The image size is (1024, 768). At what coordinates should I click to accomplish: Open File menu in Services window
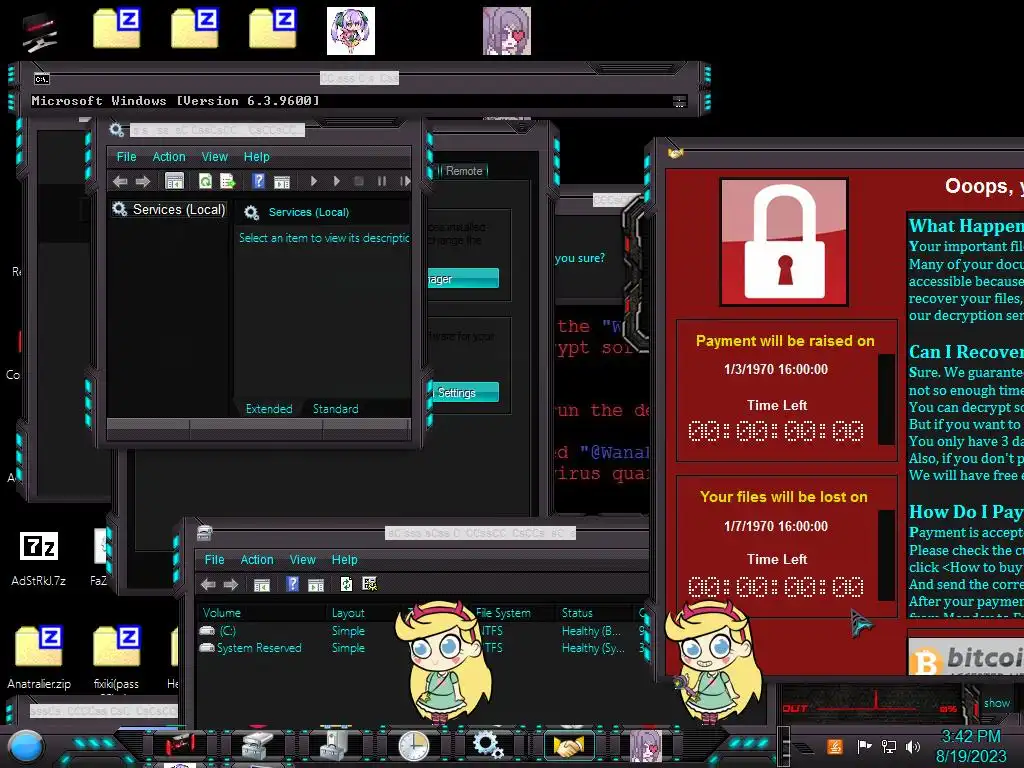coord(126,157)
